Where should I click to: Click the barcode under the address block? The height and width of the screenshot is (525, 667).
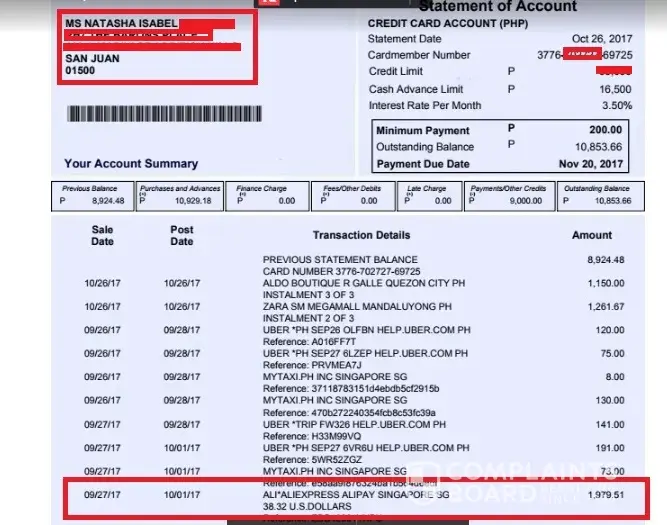click(164, 114)
